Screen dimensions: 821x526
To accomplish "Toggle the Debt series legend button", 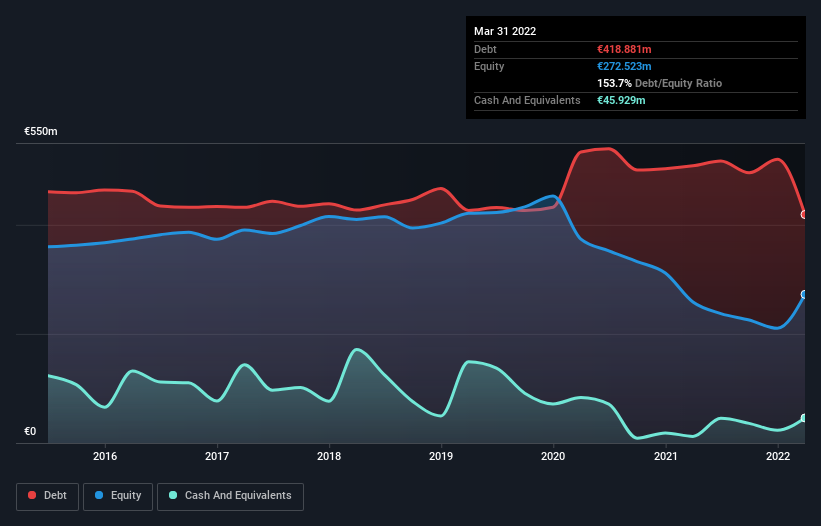I will 48,496.
